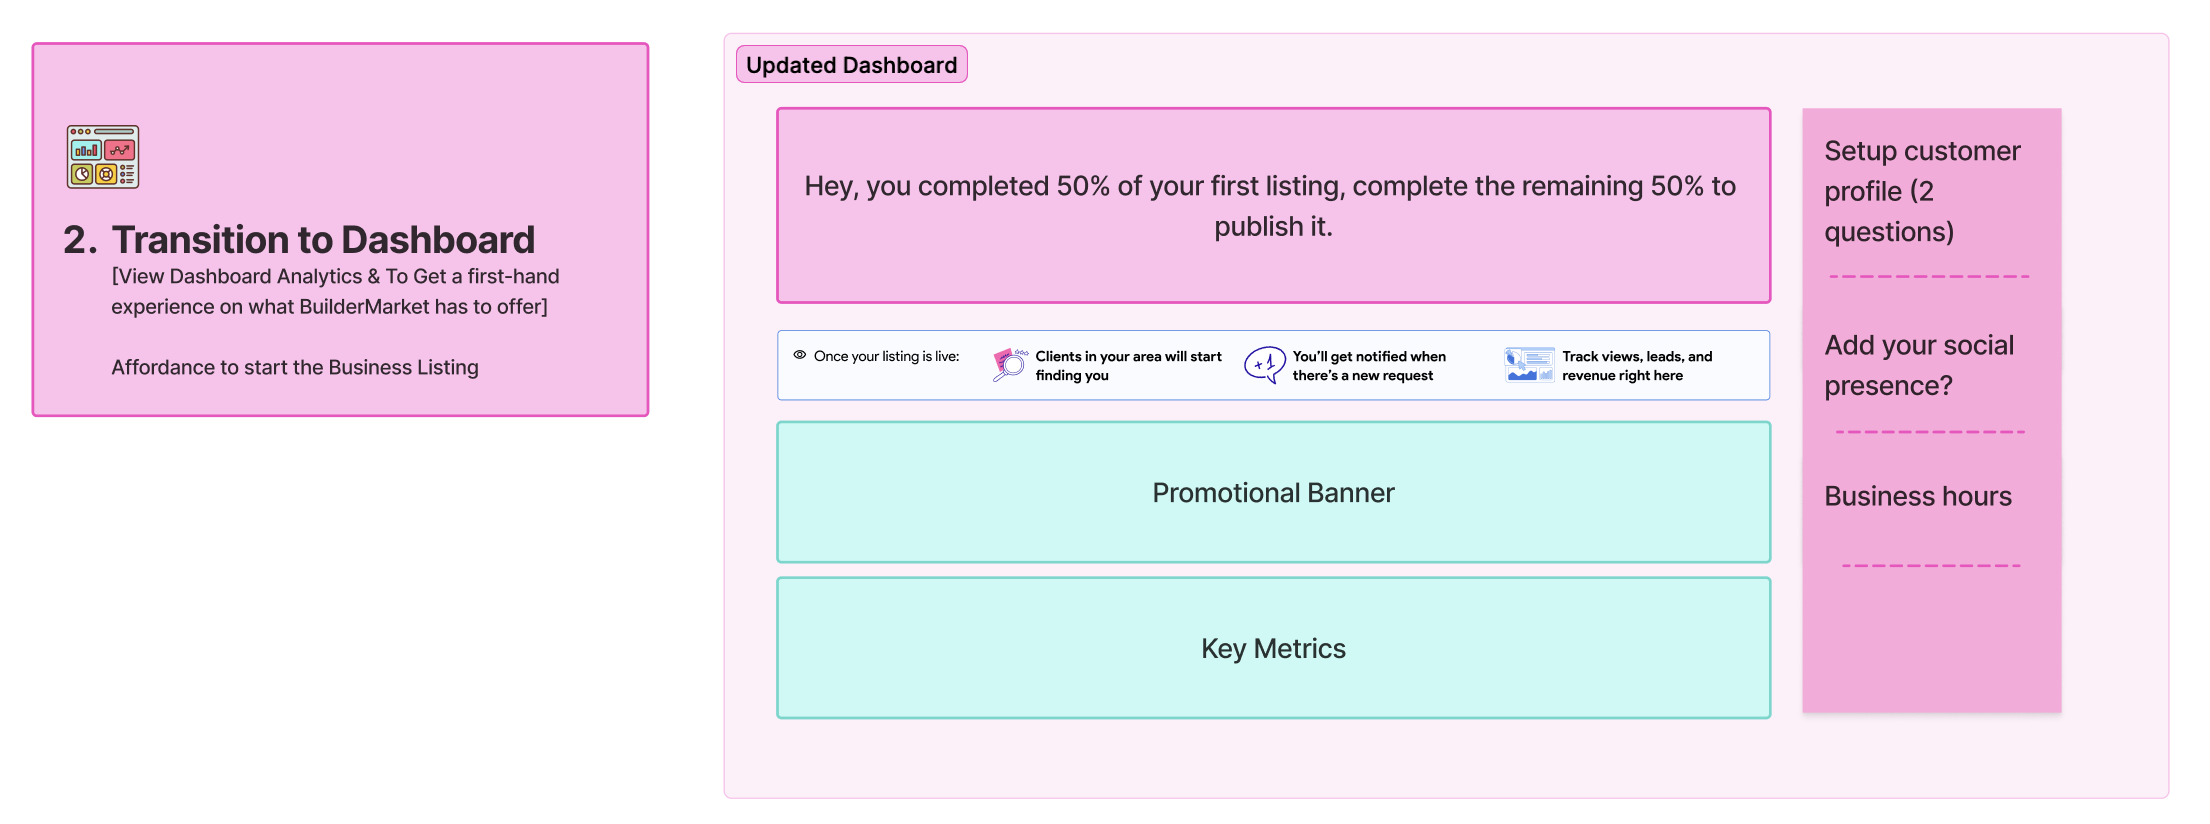Viewport: 2210px width, 824px height.
Task: Click the 'View Dashboard Analytics' description text
Action: (x=335, y=291)
